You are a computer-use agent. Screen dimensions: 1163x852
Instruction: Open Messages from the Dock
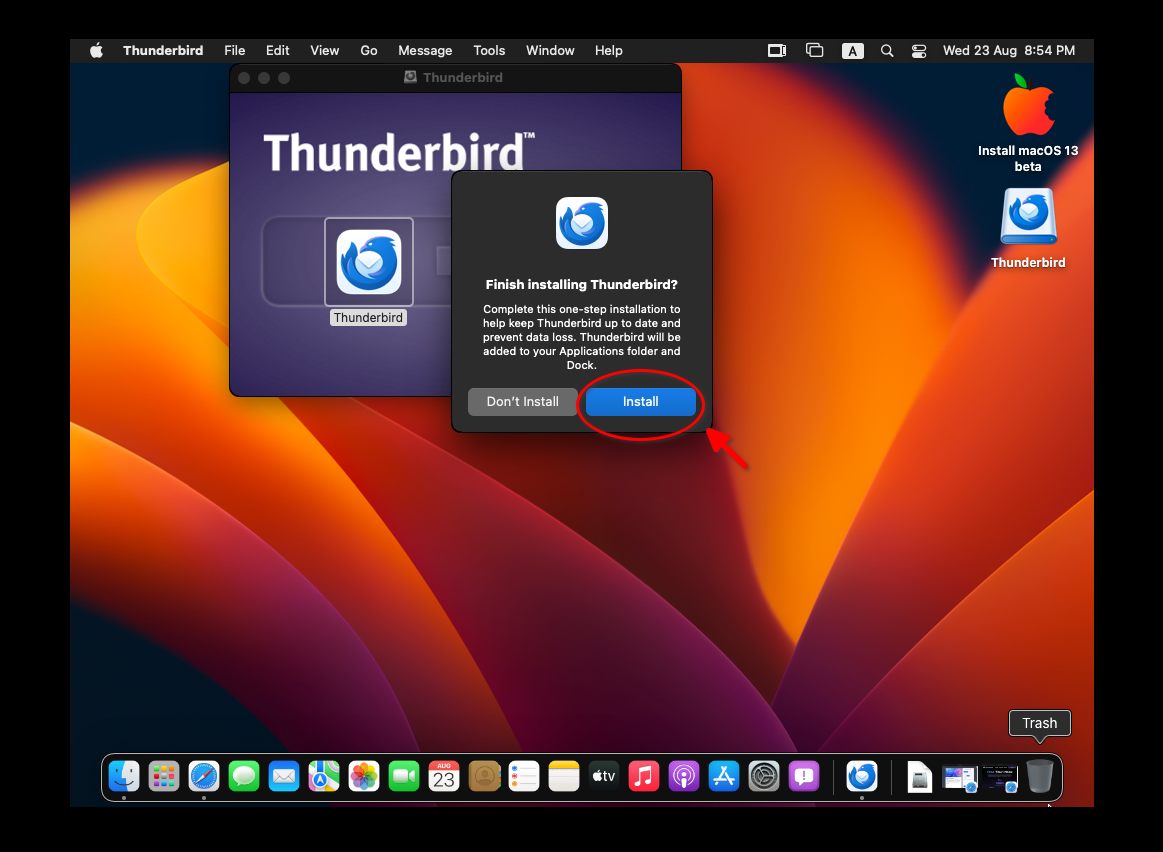pyautogui.click(x=244, y=776)
